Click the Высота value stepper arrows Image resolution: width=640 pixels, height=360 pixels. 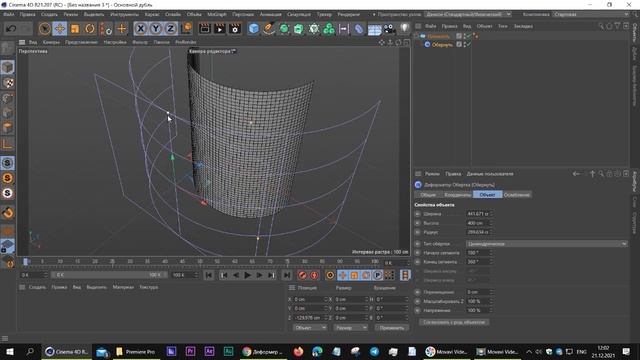491,223
